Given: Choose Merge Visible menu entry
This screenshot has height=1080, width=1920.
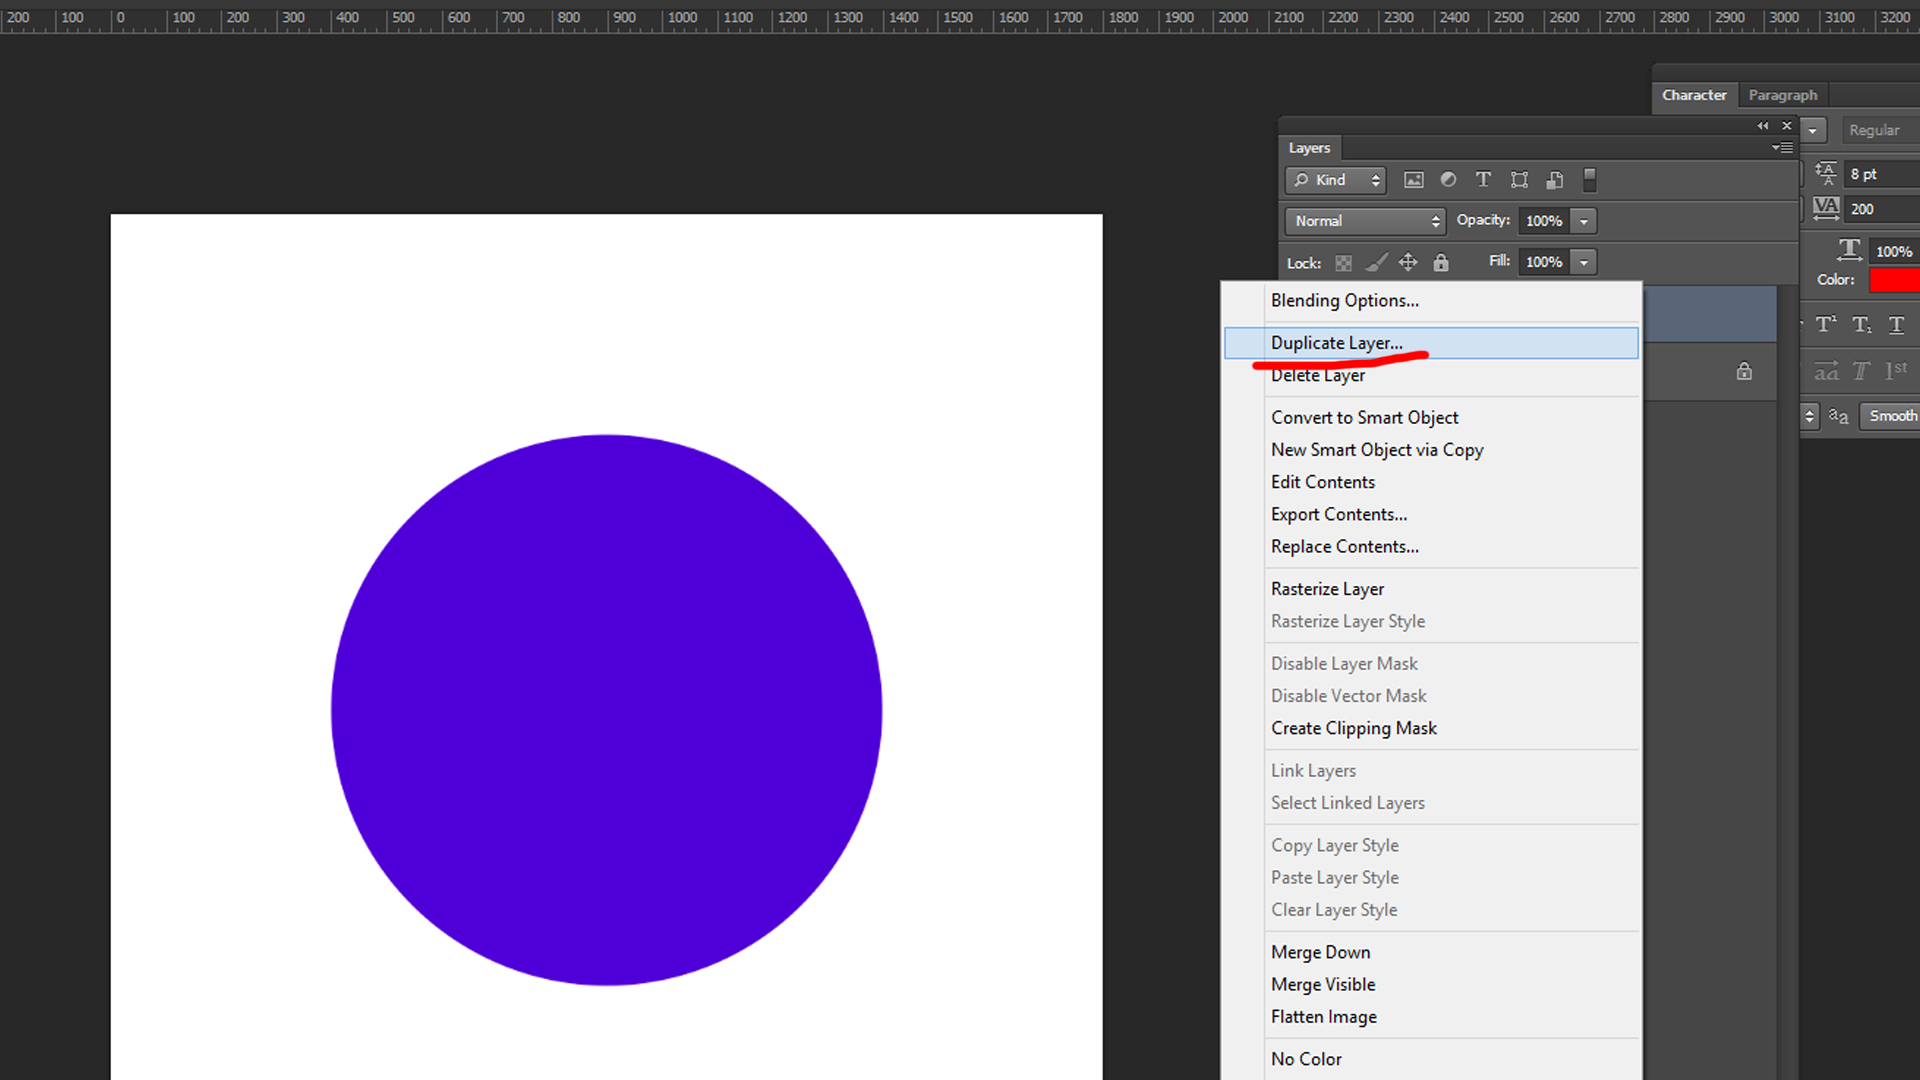Looking at the screenshot, I should pos(1431,985).
